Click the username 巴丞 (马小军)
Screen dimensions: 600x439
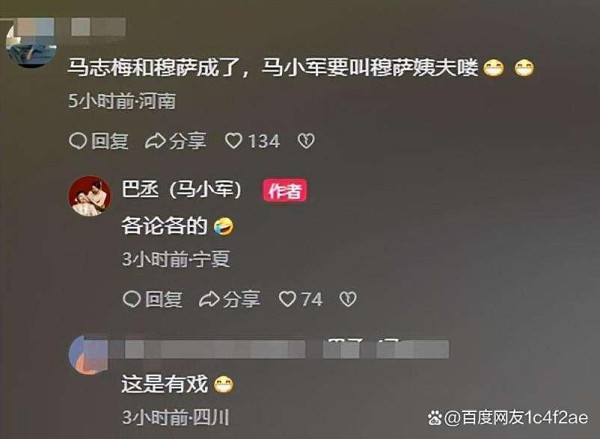point(181,190)
